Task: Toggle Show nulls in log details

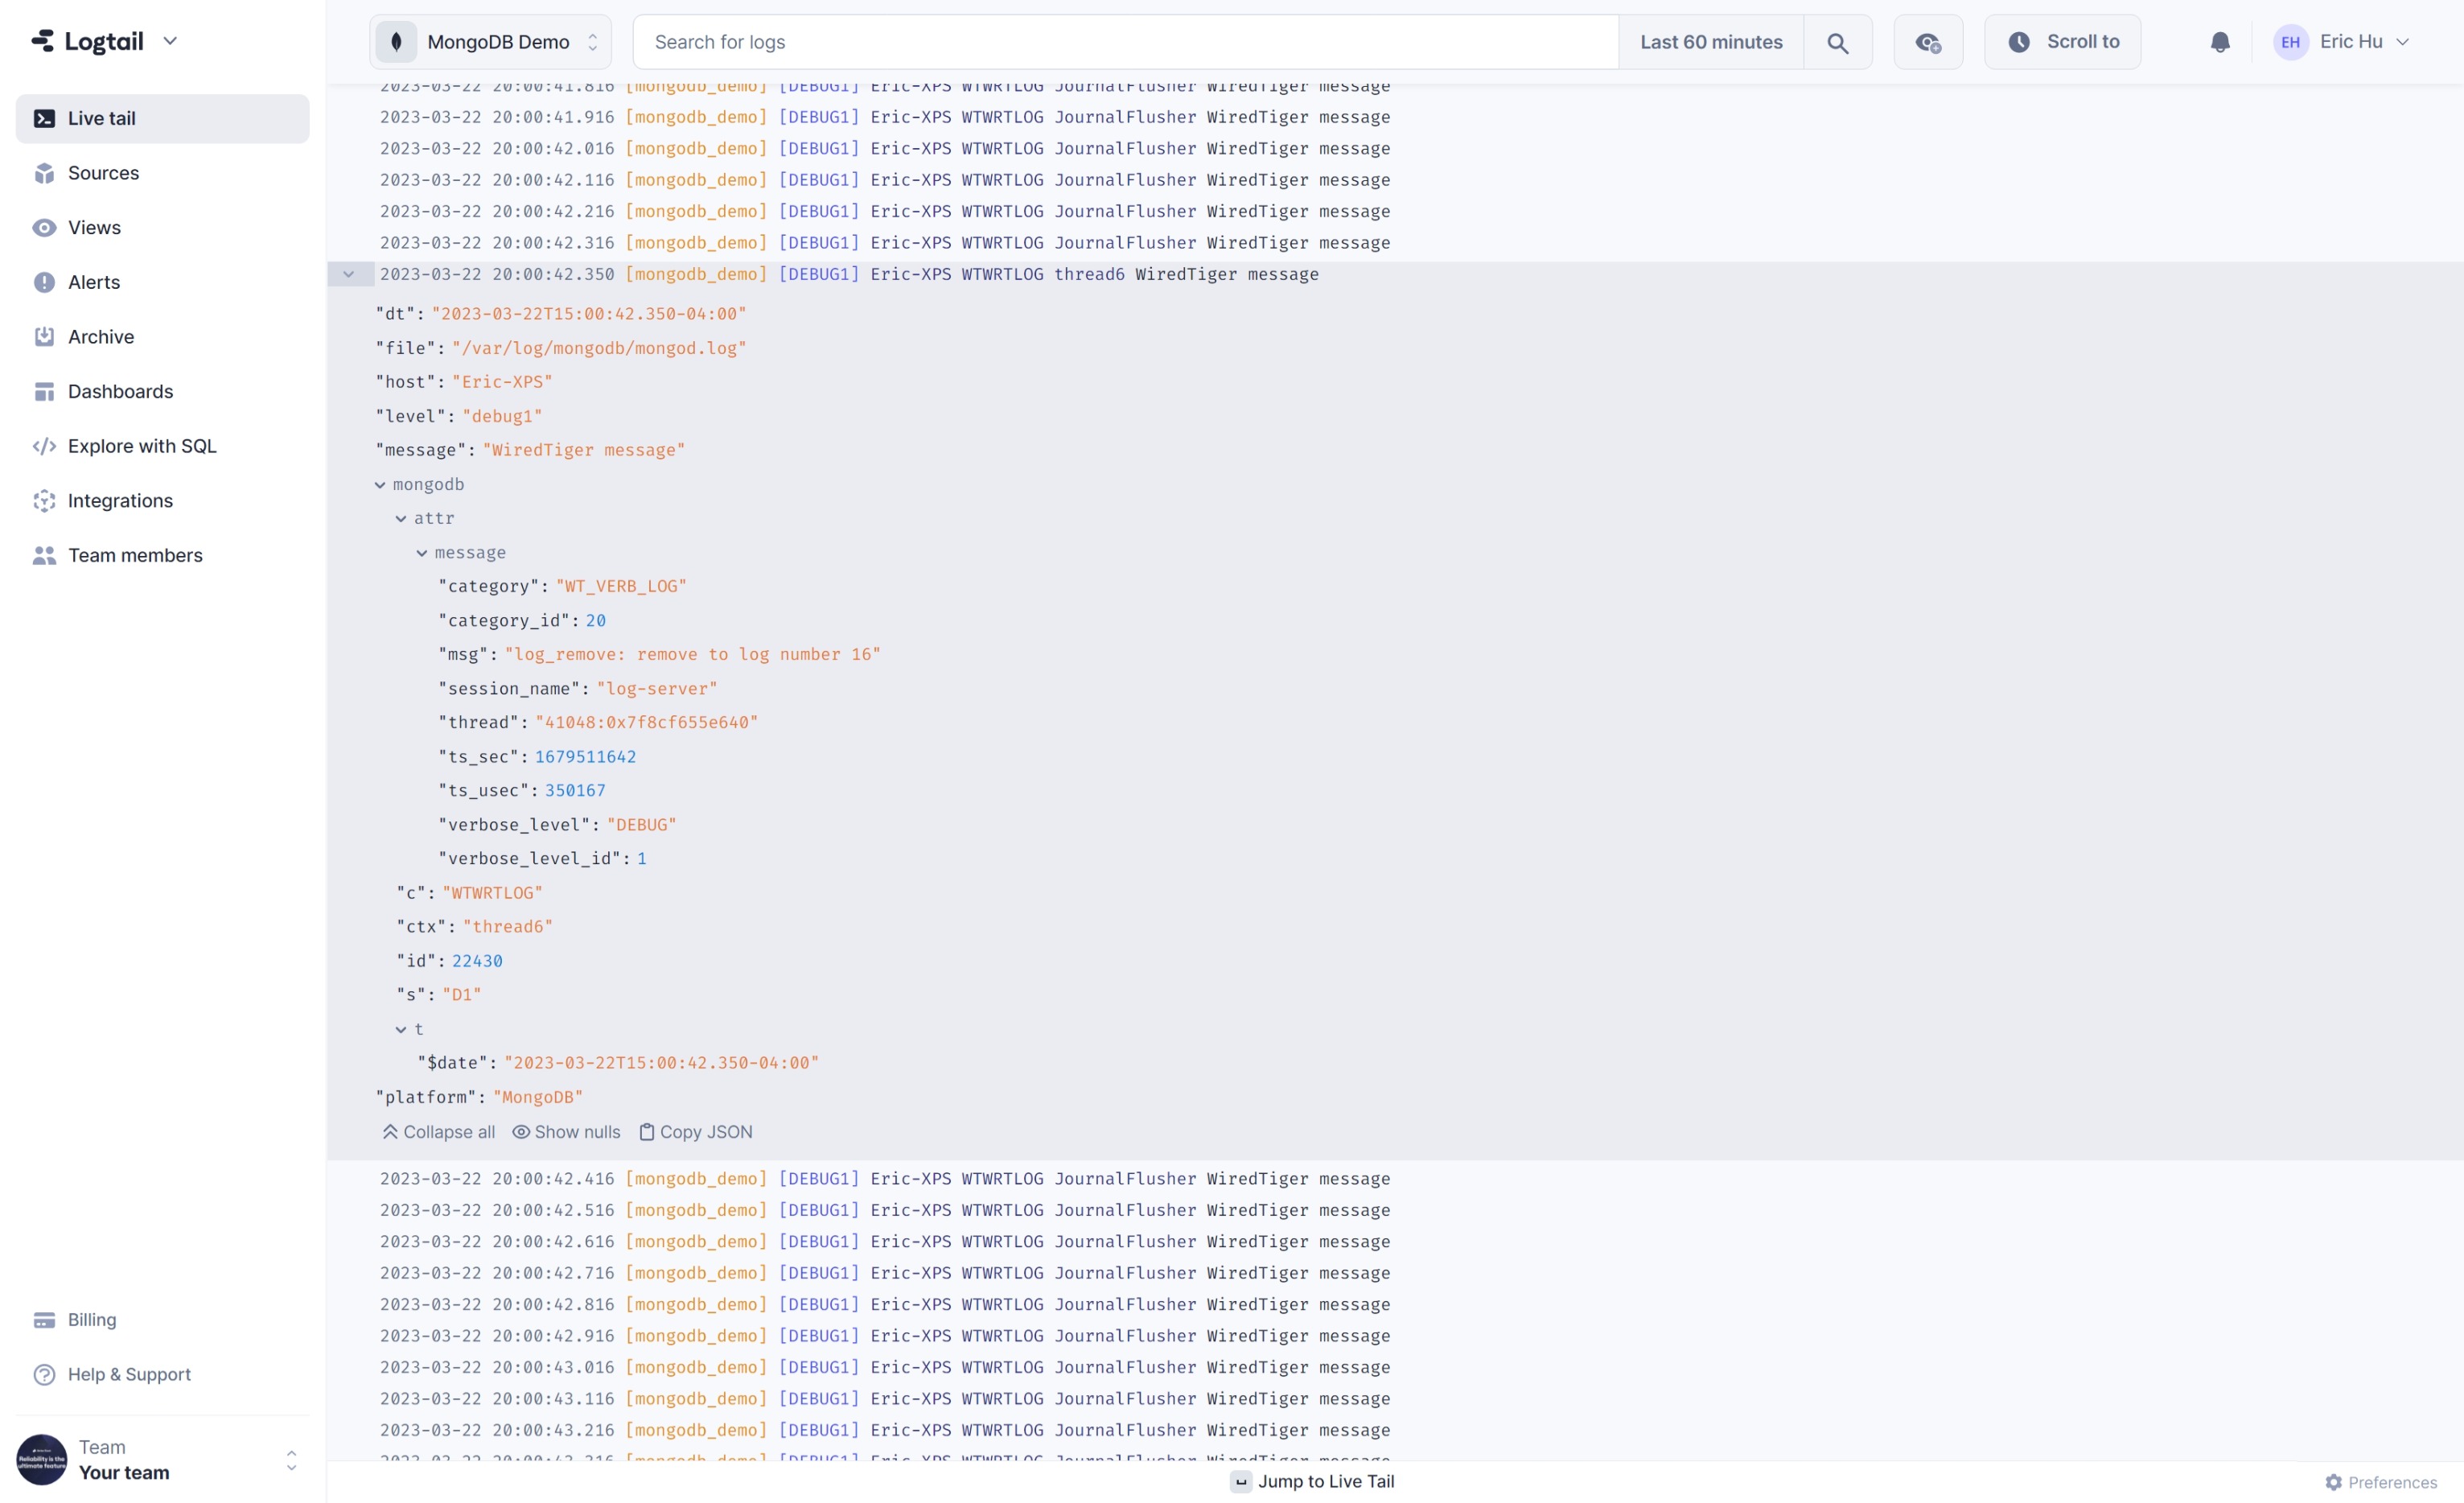Action: [x=566, y=1132]
